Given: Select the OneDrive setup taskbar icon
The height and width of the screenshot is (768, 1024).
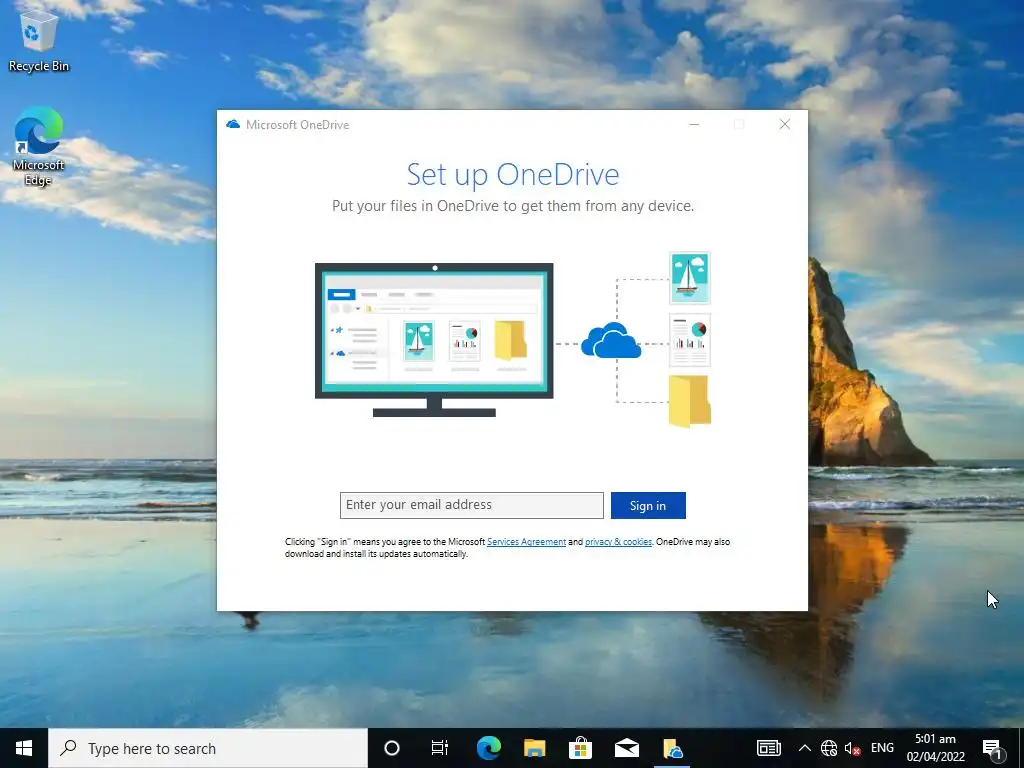Looking at the screenshot, I should [672, 748].
